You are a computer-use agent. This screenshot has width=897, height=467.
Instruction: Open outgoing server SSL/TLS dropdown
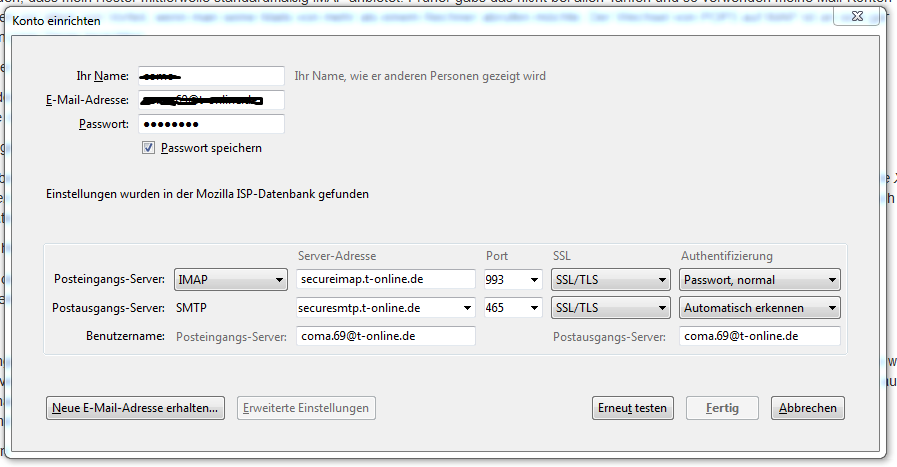[x=610, y=308]
